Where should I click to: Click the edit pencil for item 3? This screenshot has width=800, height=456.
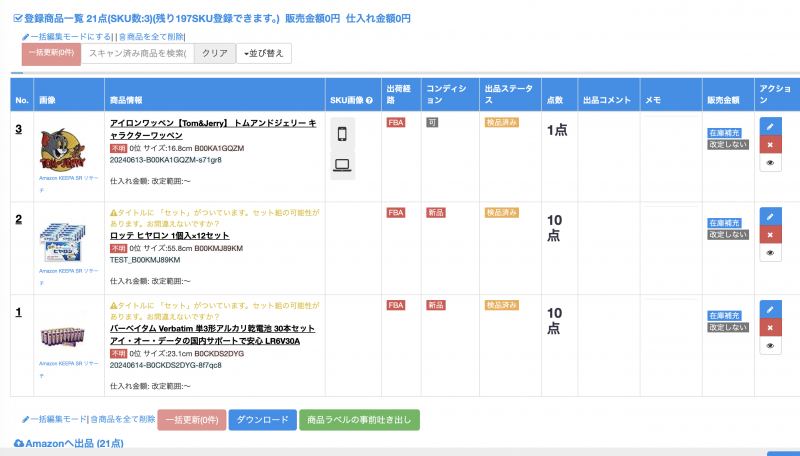[770, 126]
